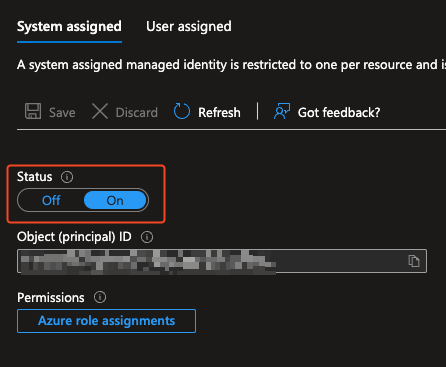Click the Refresh label in toolbar

219,112
